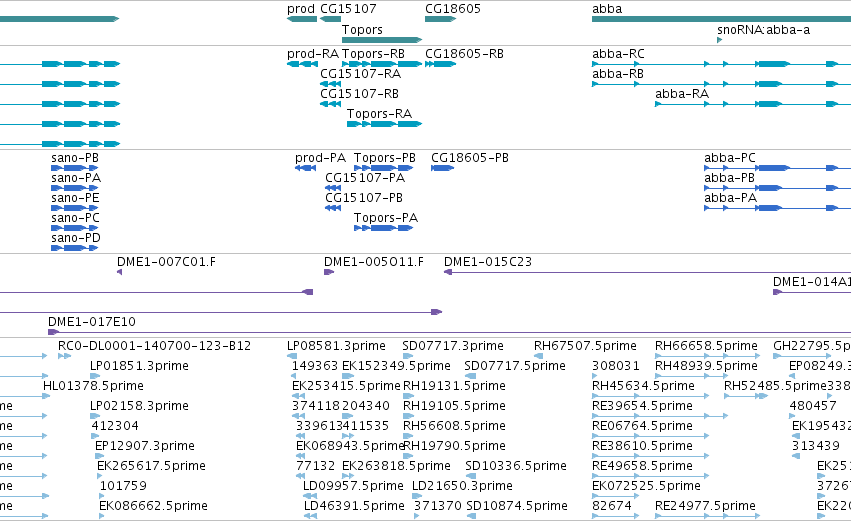Select the abba-RA transcript label
The height and width of the screenshot is (521, 851).
[682, 94]
